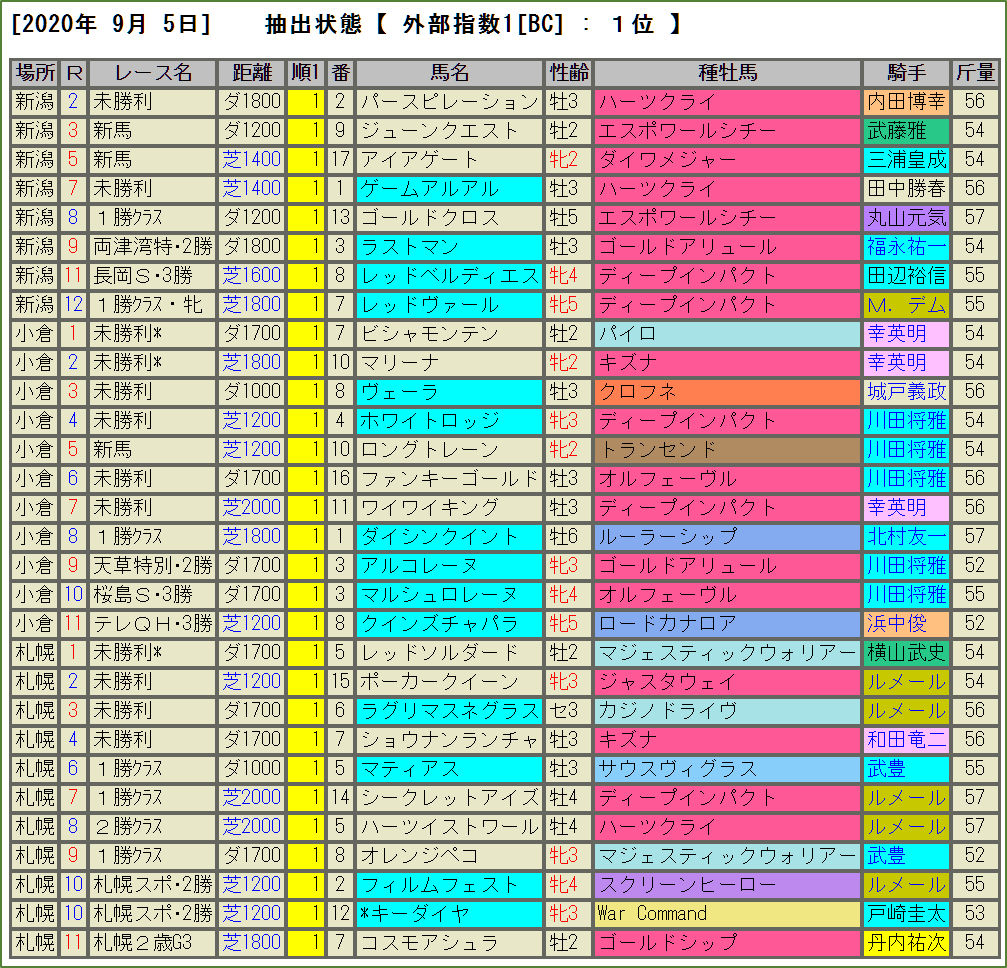The width and height of the screenshot is (1007, 968).
Task: Open horse パースピレーション in the first row
Action: tap(449, 102)
